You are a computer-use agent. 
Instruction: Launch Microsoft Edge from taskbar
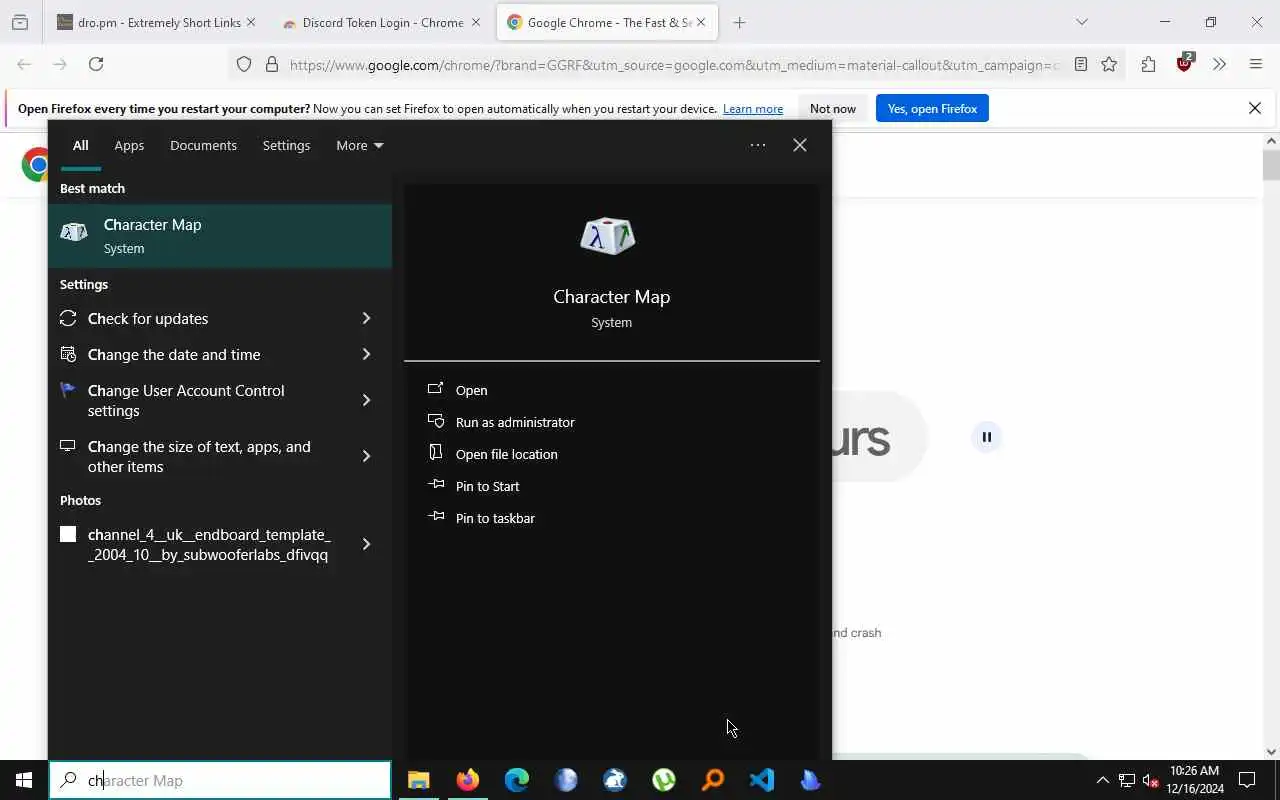point(516,780)
